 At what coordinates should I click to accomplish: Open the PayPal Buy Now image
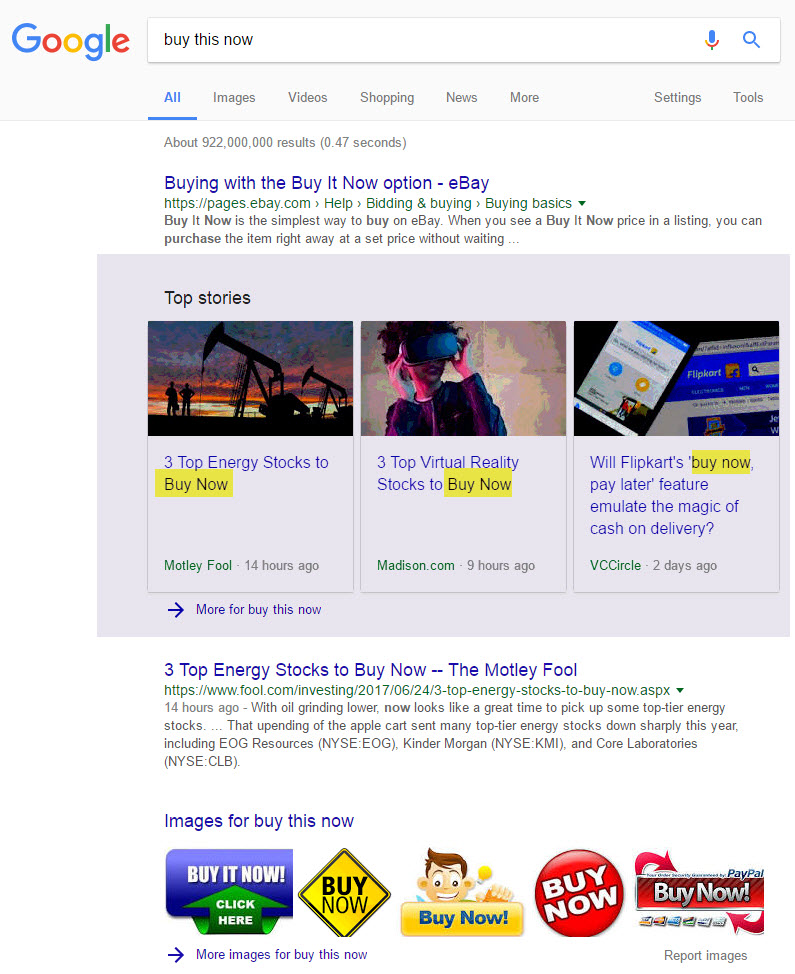click(699, 892)
